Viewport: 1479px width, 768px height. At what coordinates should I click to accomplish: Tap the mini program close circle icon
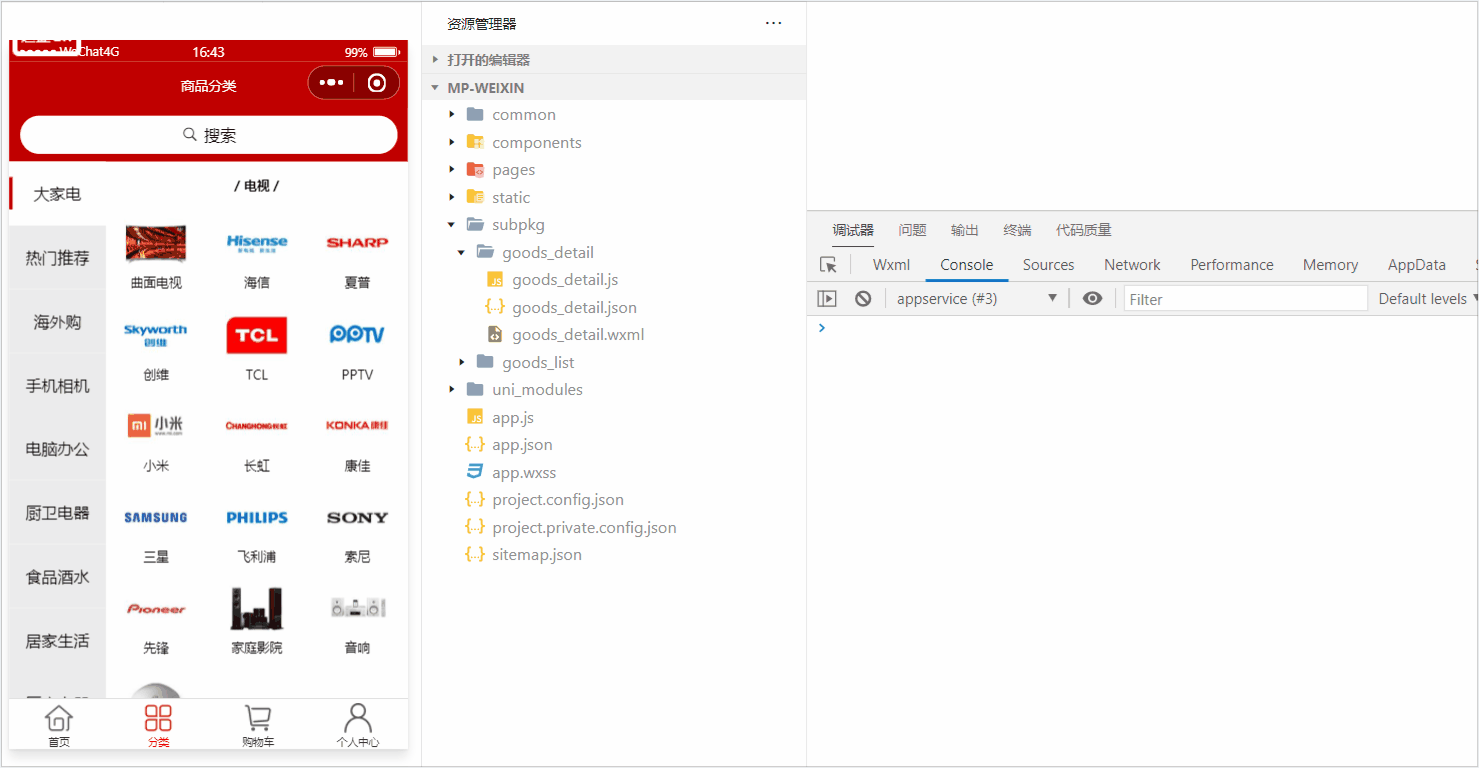(377, 83)
